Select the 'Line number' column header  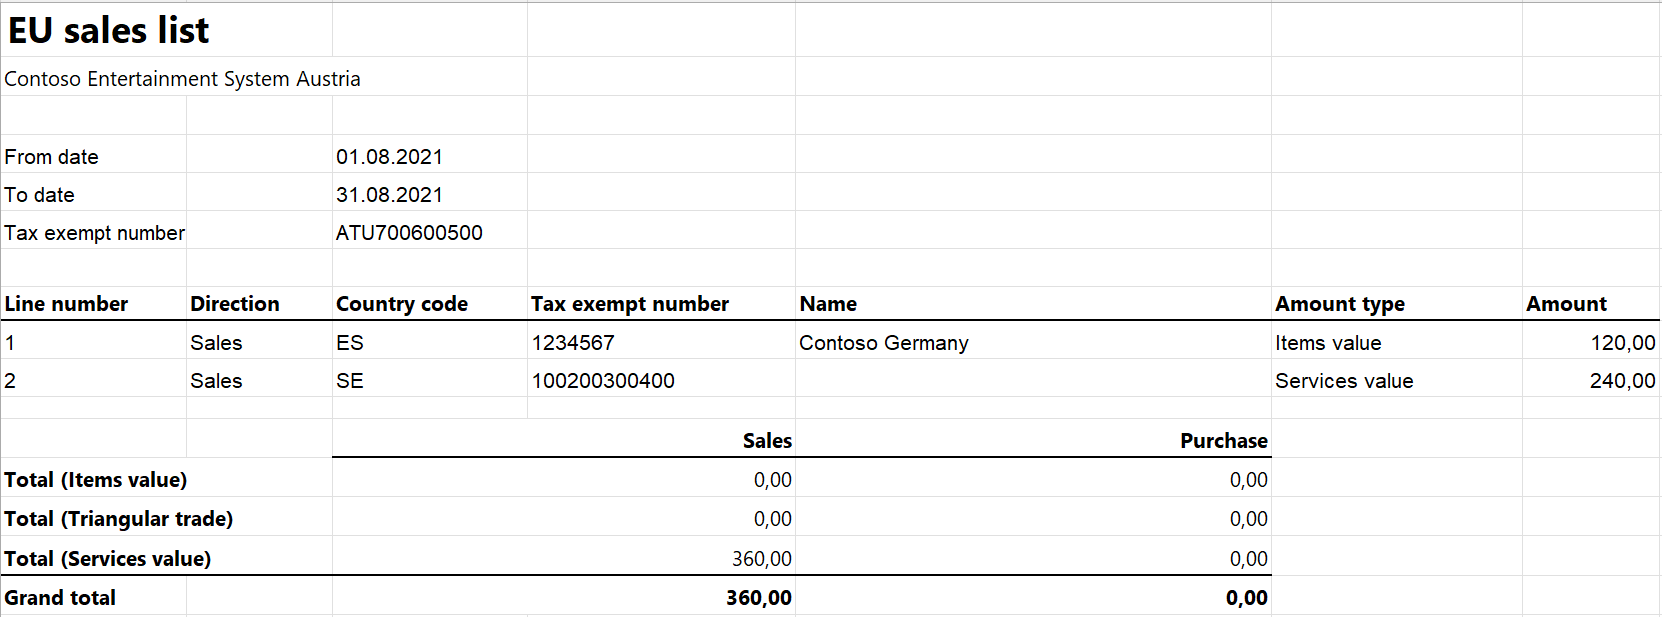tap(66, 304)
